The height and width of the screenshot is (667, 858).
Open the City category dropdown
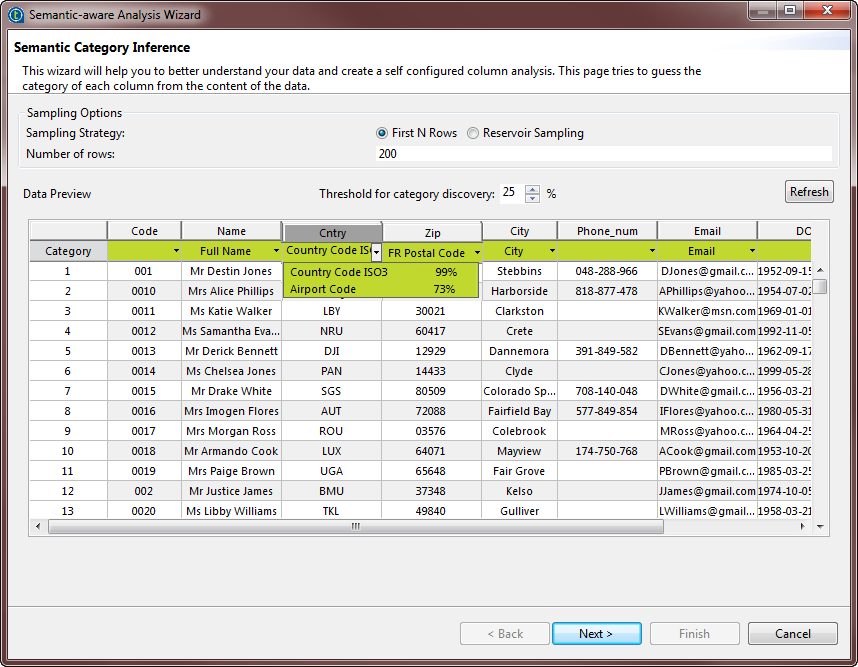[552, 251]
